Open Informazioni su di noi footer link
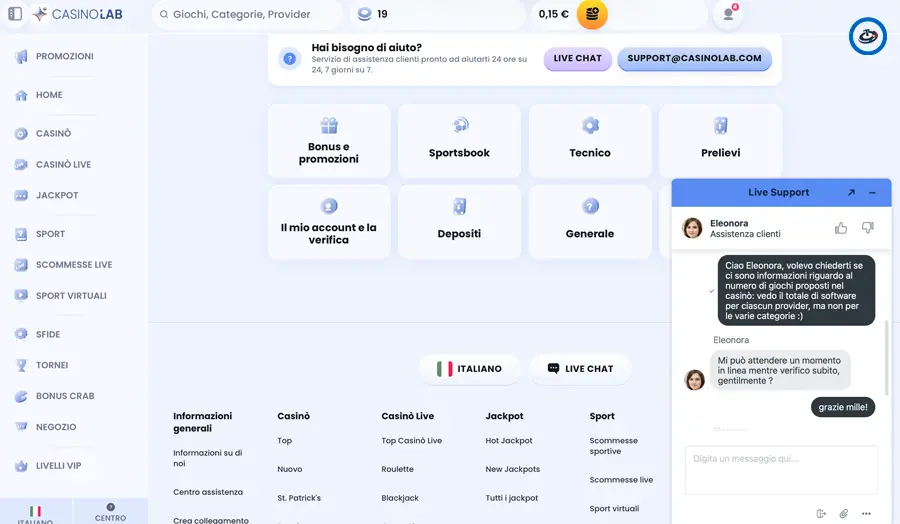This screenshot has width=900, height=524. (x=208, y=458)
